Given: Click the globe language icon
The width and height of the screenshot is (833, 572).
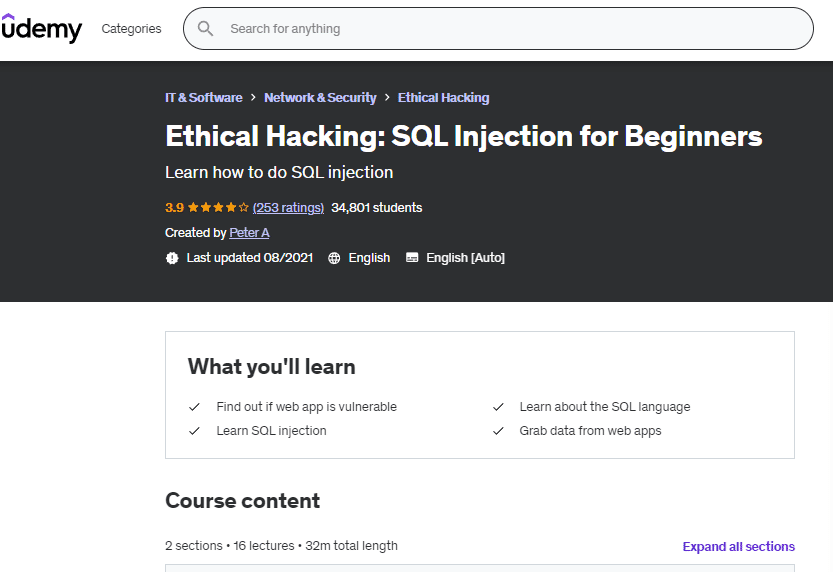Looking at the screenshot, I should coord(334,258).
